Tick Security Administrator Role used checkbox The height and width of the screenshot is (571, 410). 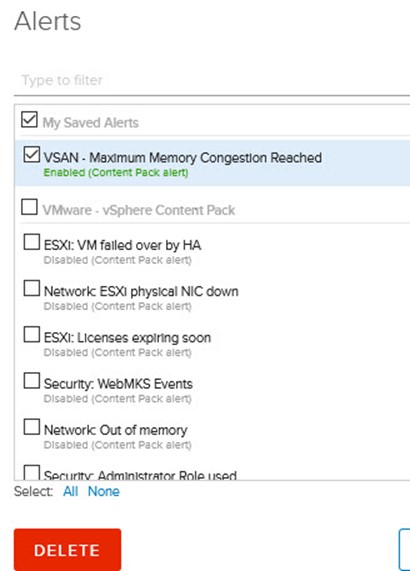click(x=32, y=472)
